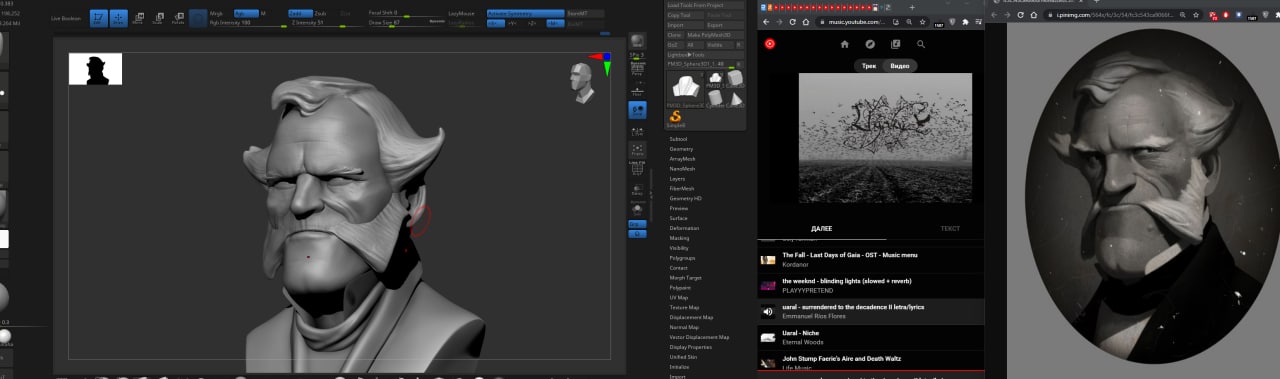
Task: Click the Import button in Tool palette
Action: pyautogui.click(x=684, y=25)
